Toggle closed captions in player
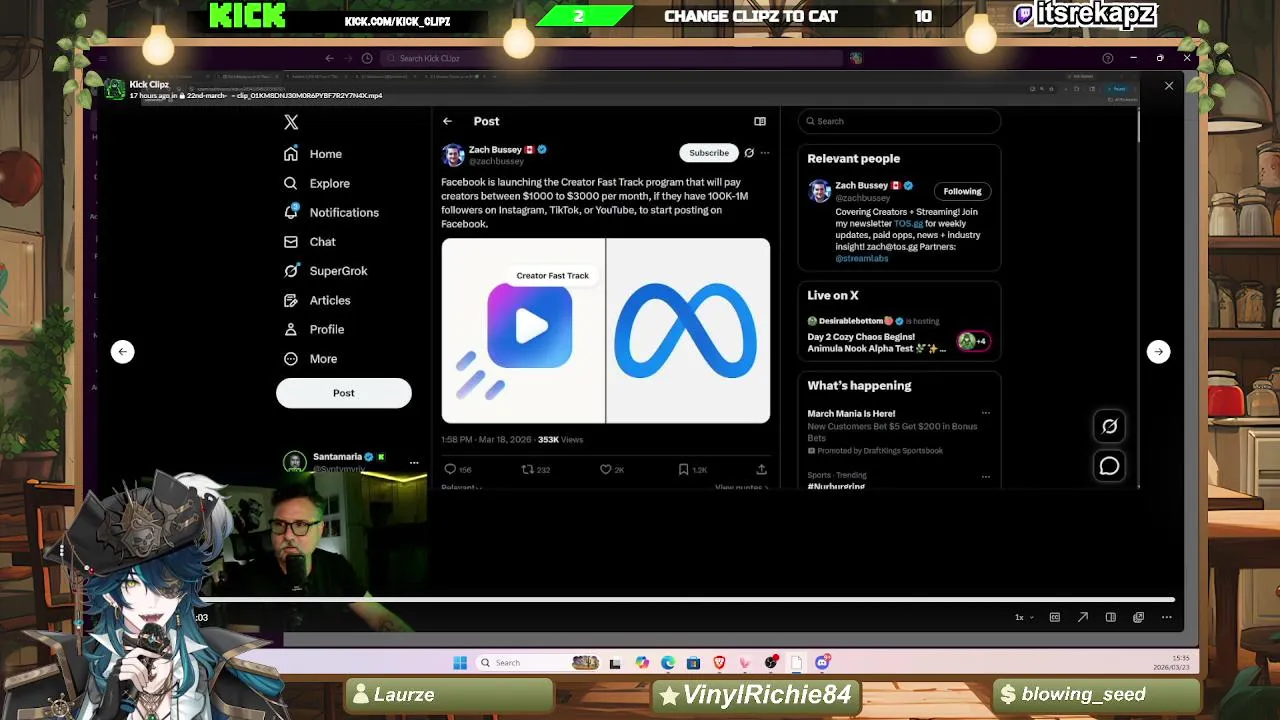 (x=1054, y=617)
